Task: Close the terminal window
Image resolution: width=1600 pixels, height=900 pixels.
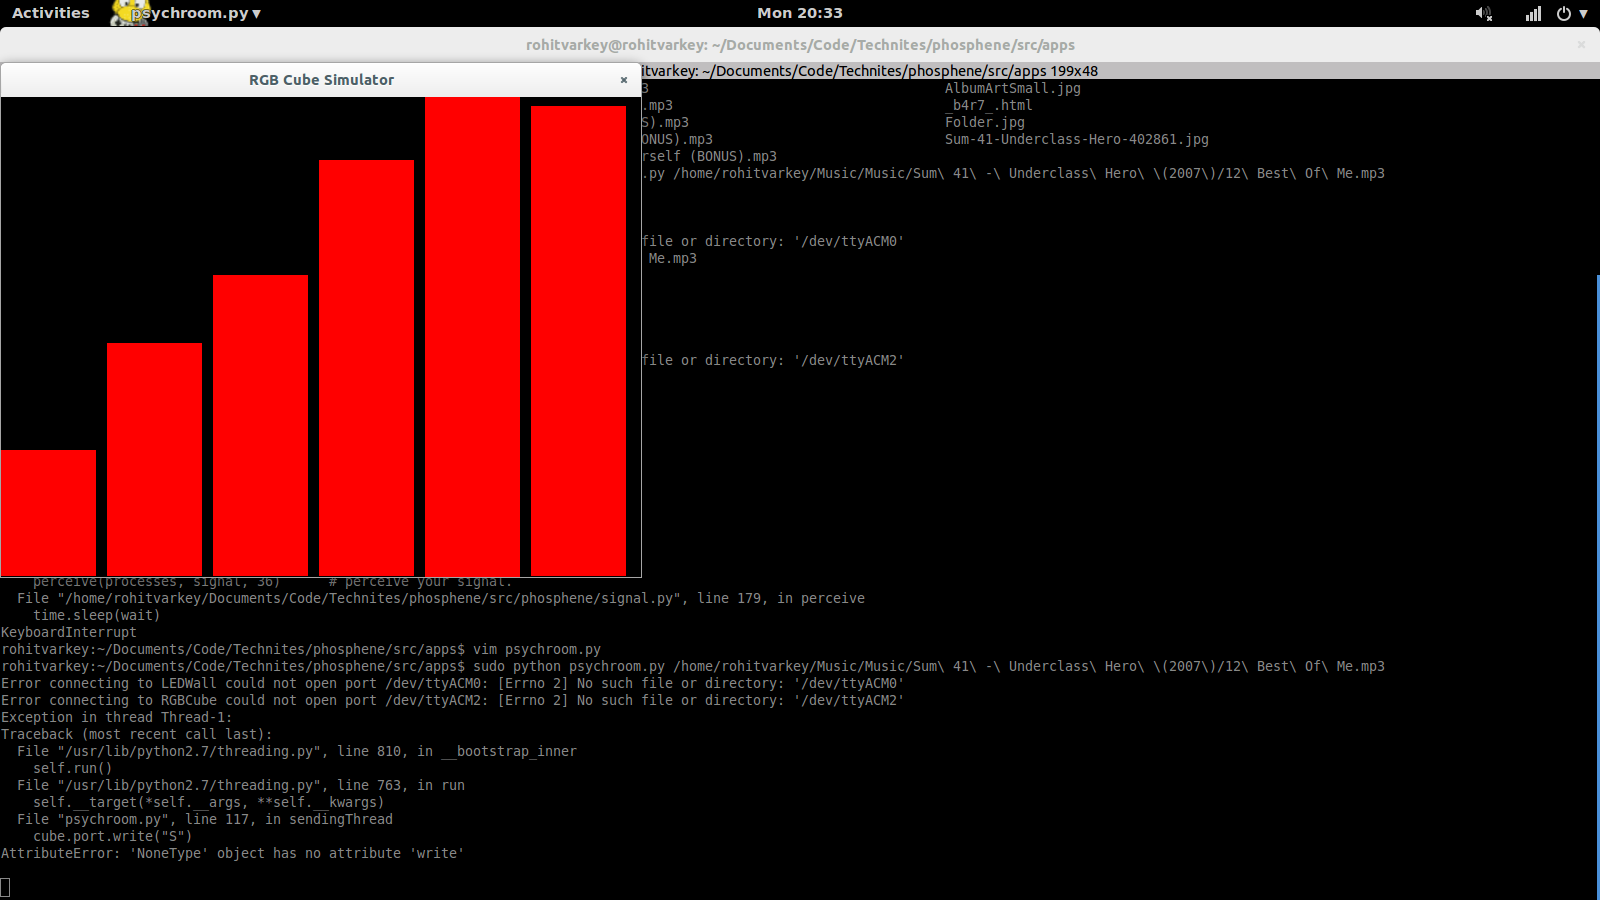Action: click(1581, 44)
